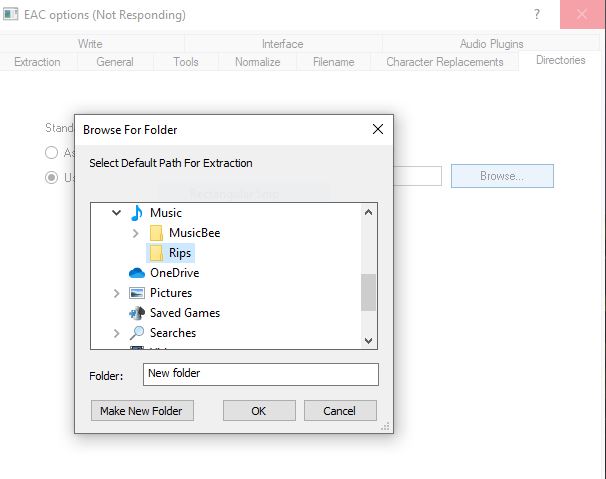Select the second, checked radio button in EAC options

click(51, 178)
